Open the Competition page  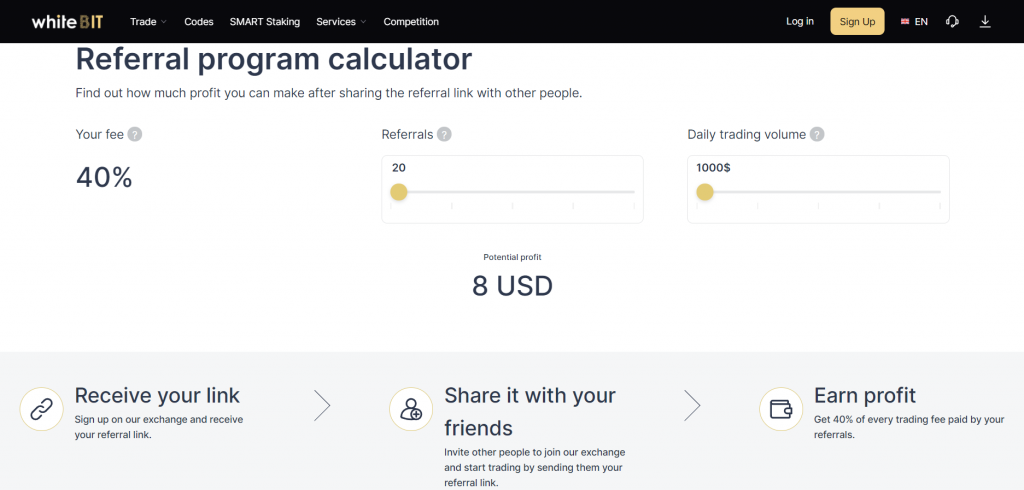point(411,22)
